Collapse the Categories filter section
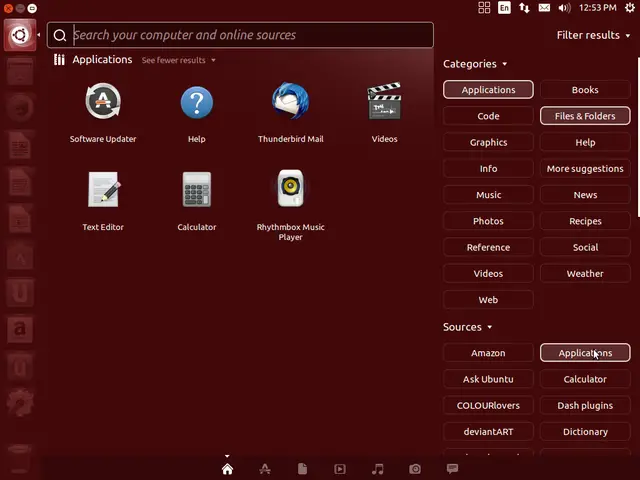 [x=475, y=64]
